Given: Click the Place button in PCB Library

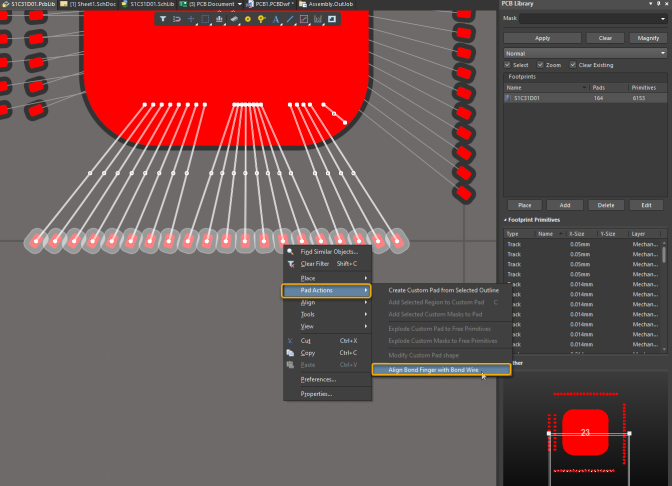Looking at the screenshot, I should 524,204.
